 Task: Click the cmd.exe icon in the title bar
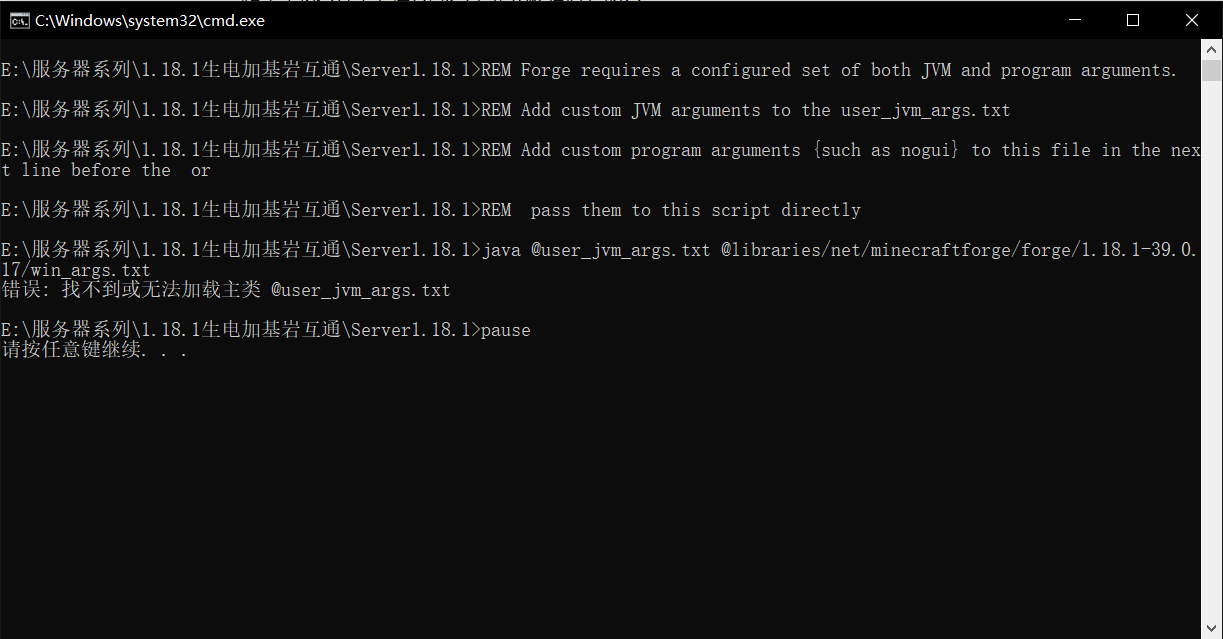19,20
